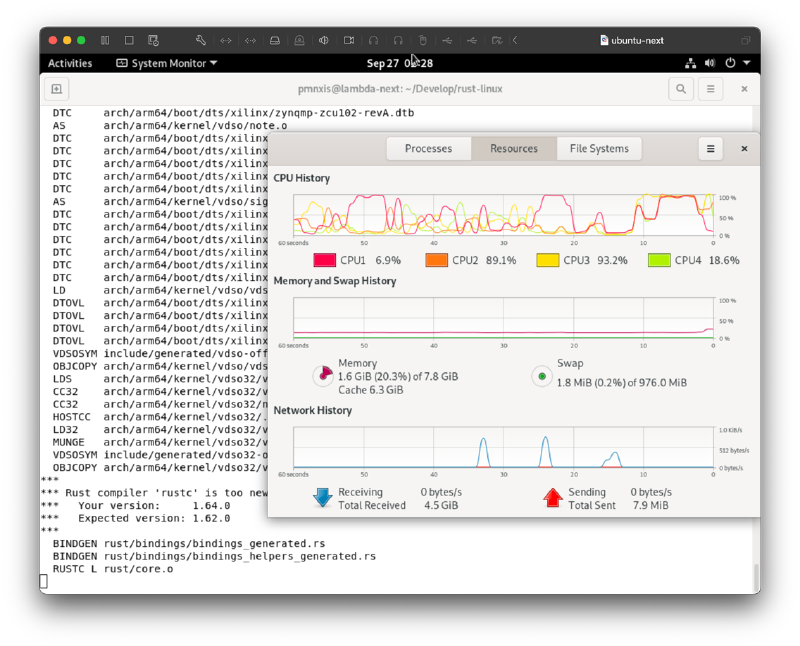Open Activities in the Ubuntu top bar
The height and width of the screenshot is (646, 800).
pyautogui.click(x=70, y=62)
